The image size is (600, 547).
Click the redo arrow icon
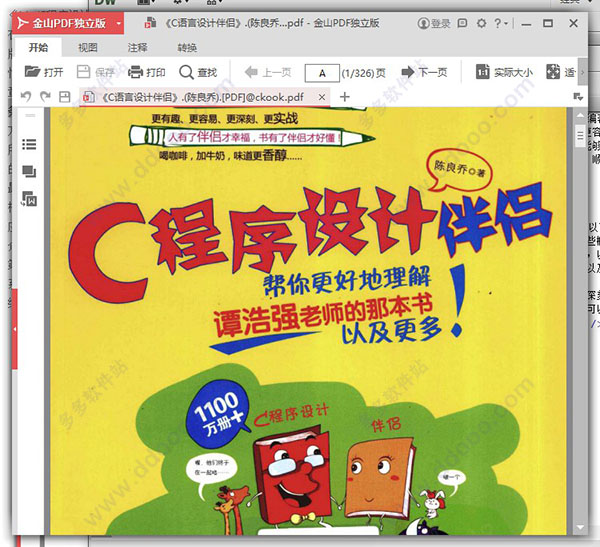tap(45, 96)
